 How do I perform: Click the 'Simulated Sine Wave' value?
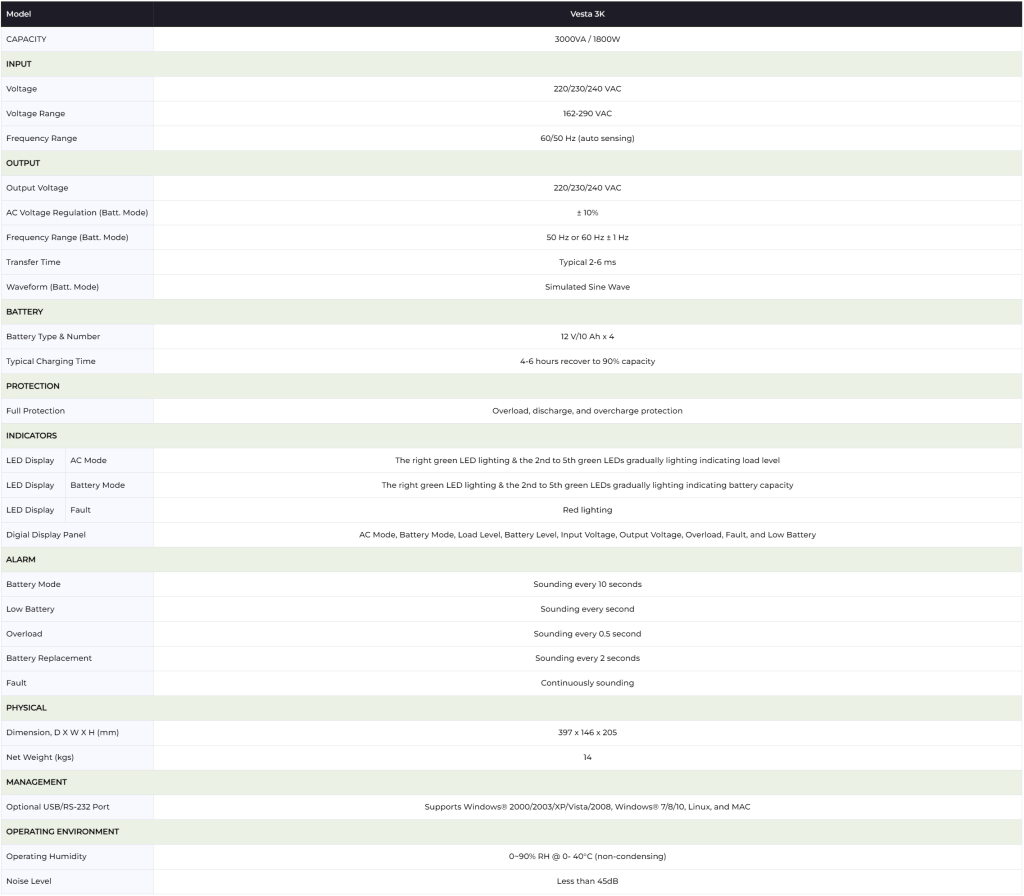pos(587,287)
